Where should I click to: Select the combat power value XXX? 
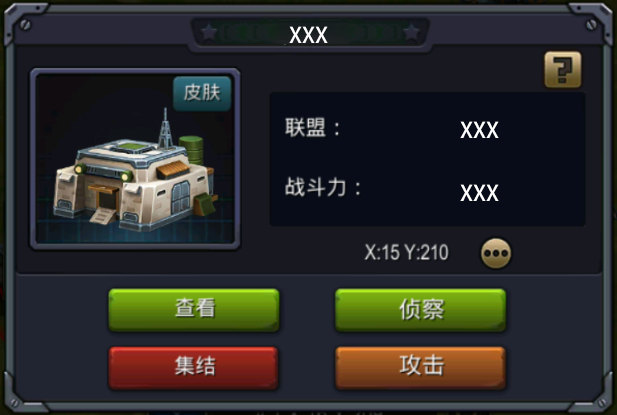pyautogui.click(x=479, y=193)
